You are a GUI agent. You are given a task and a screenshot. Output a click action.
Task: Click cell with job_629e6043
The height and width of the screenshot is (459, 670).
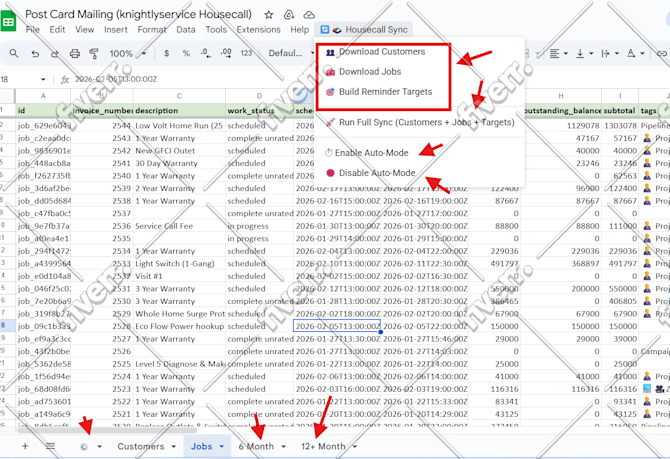coord(43,126)
